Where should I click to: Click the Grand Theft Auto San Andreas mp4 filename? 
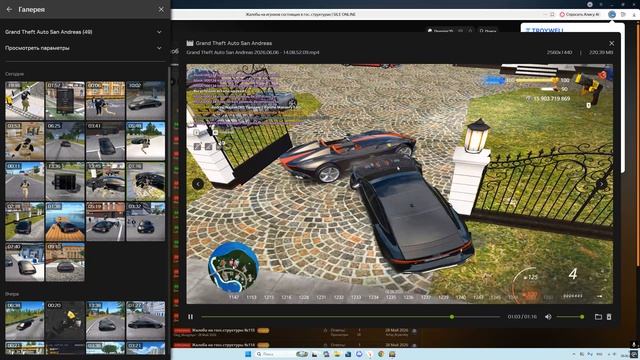coord(253,53)
